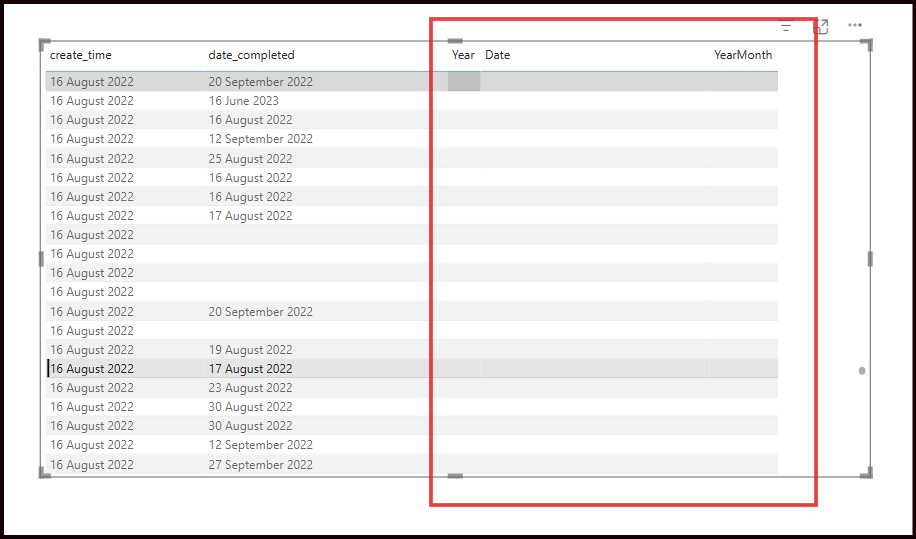This screenshot has width=916, height=539.
Task: Open the More options ellipsis menu
Action: point(855,25)
